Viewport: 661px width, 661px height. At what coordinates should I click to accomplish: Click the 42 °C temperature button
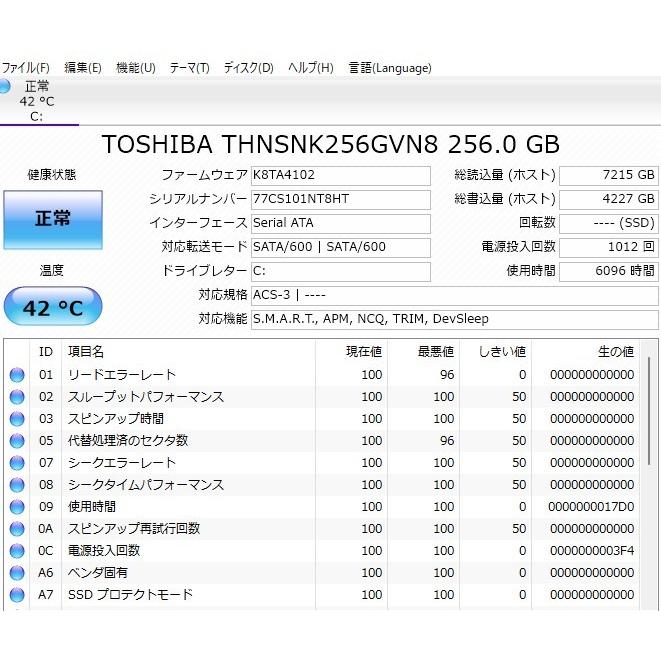coord(53,306)
